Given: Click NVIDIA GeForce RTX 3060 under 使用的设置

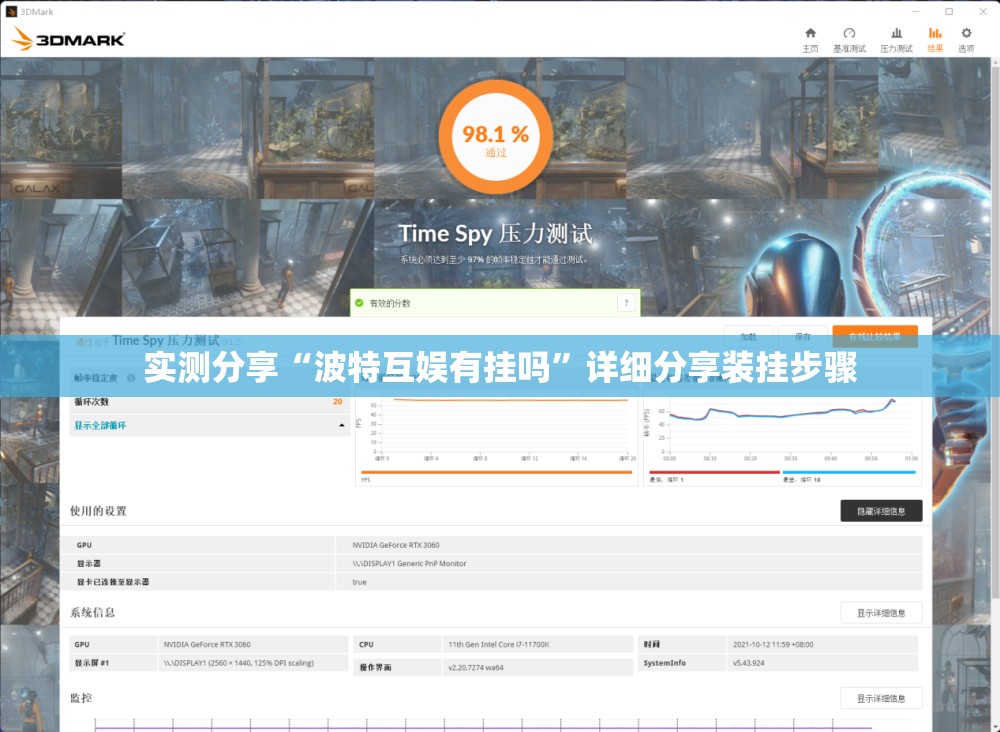Looking at the screenshot, I should click(395, 545).
